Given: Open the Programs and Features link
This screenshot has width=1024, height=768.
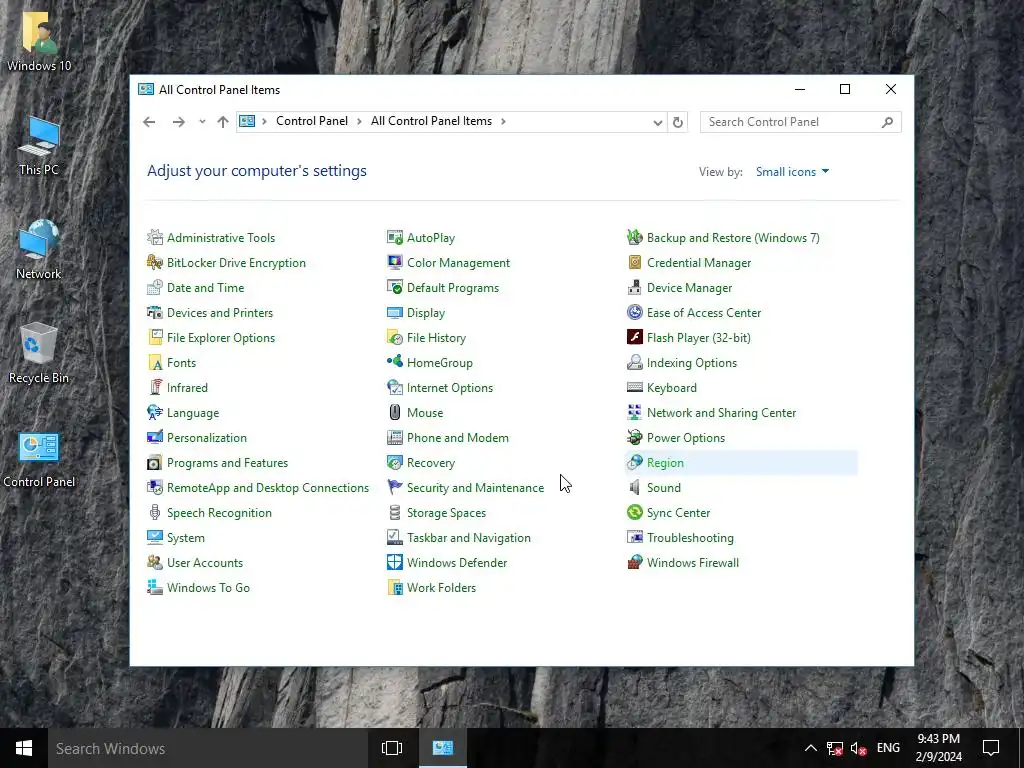Looking at the screenshot, I should (227, 463).
